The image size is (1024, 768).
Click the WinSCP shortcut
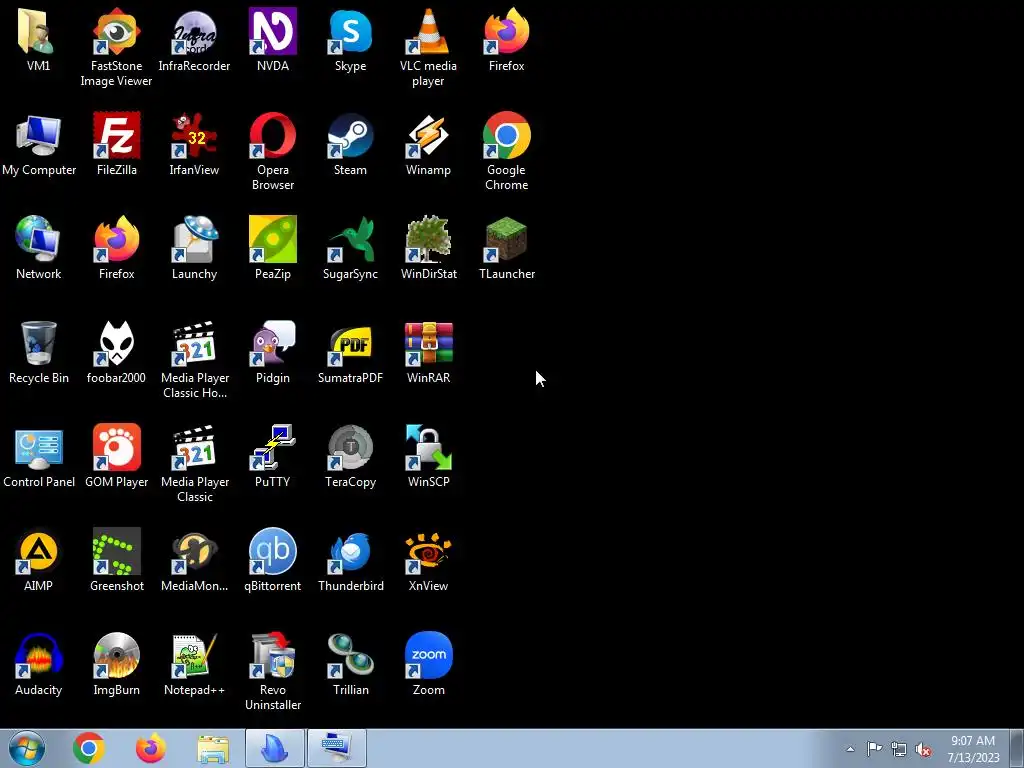[x=428, y=447]
